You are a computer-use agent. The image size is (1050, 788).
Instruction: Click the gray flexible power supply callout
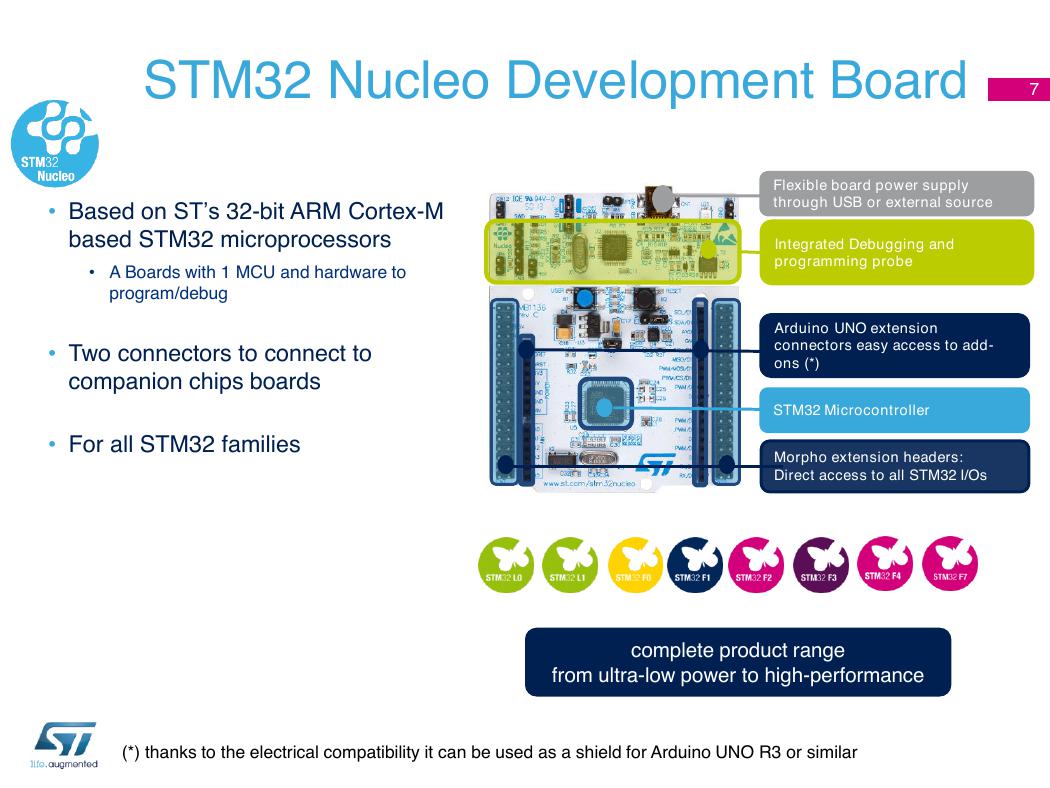pyautogui.click(x=896, y=193)
